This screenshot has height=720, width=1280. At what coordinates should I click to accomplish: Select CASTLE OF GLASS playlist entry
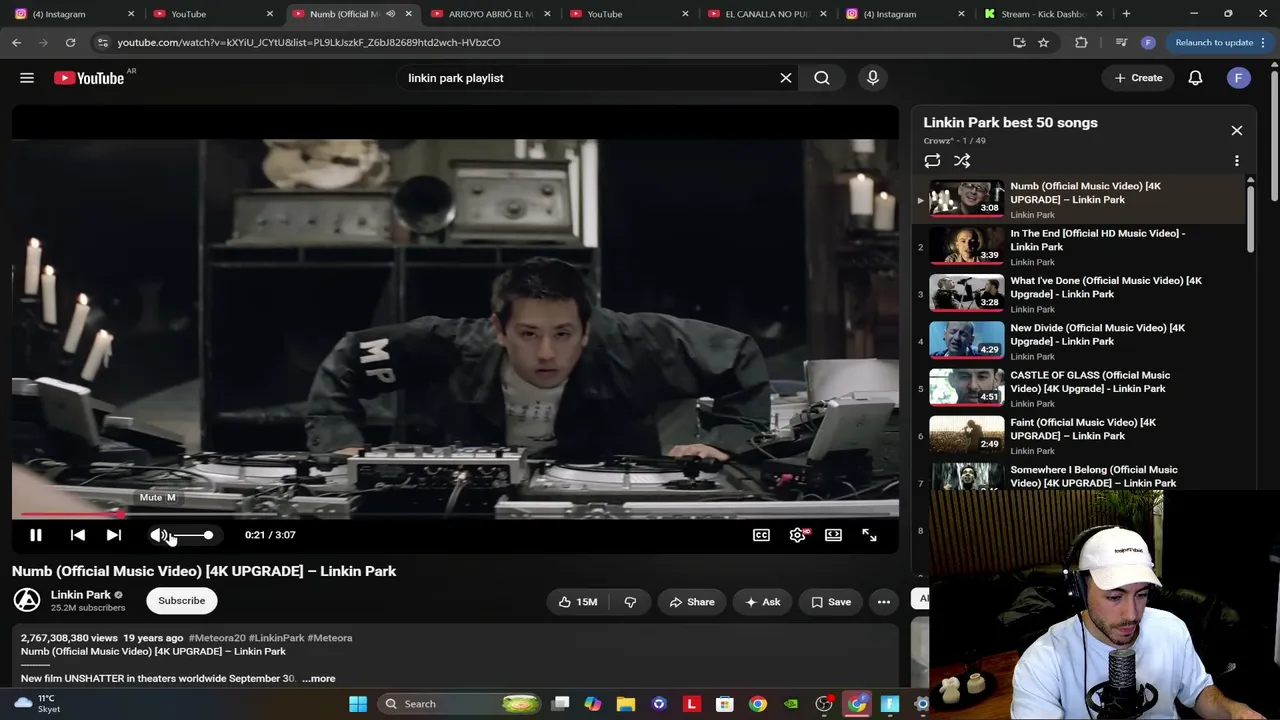click(1080, 388)
